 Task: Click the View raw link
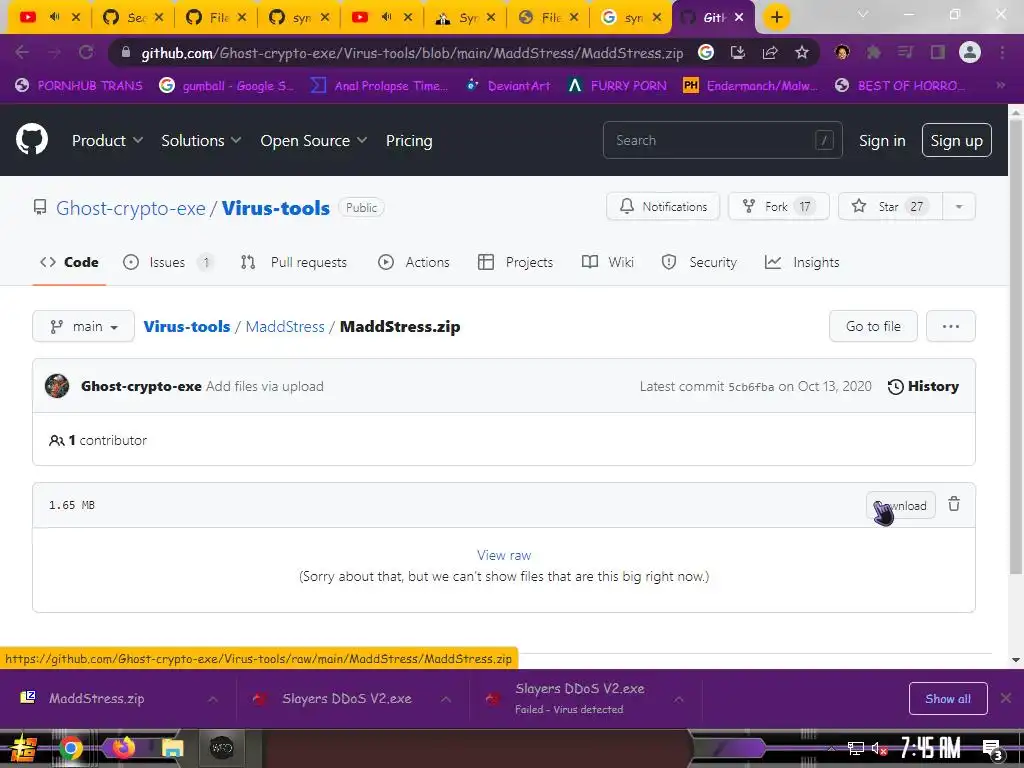(x=504, y=555)
